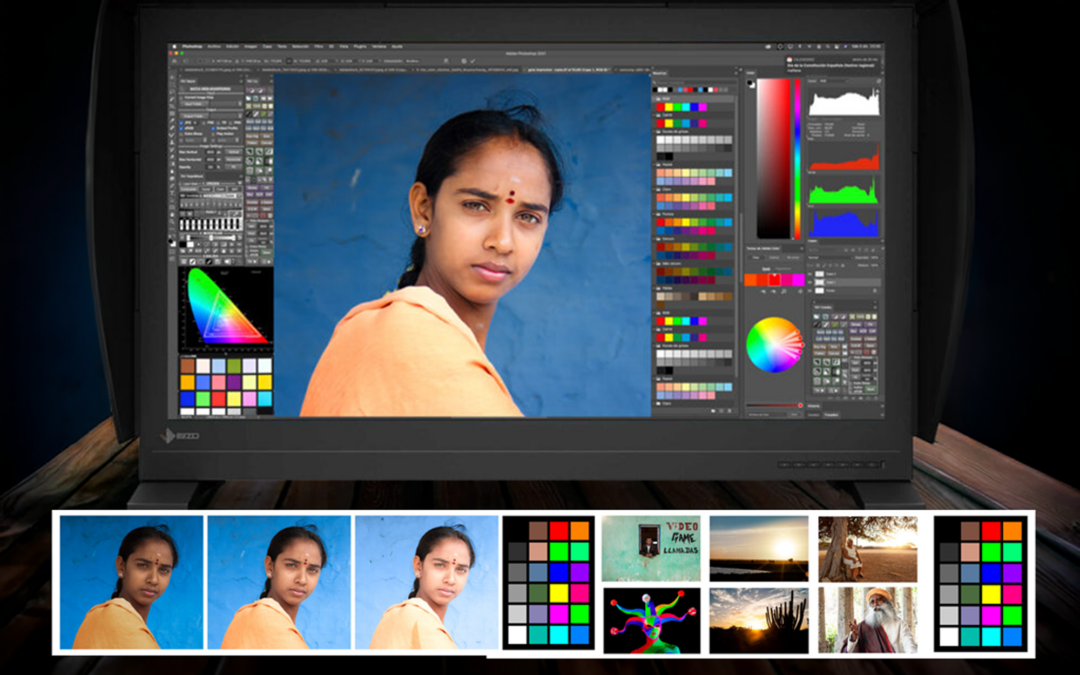Select the Rectangle shape tool

(172, 209)
